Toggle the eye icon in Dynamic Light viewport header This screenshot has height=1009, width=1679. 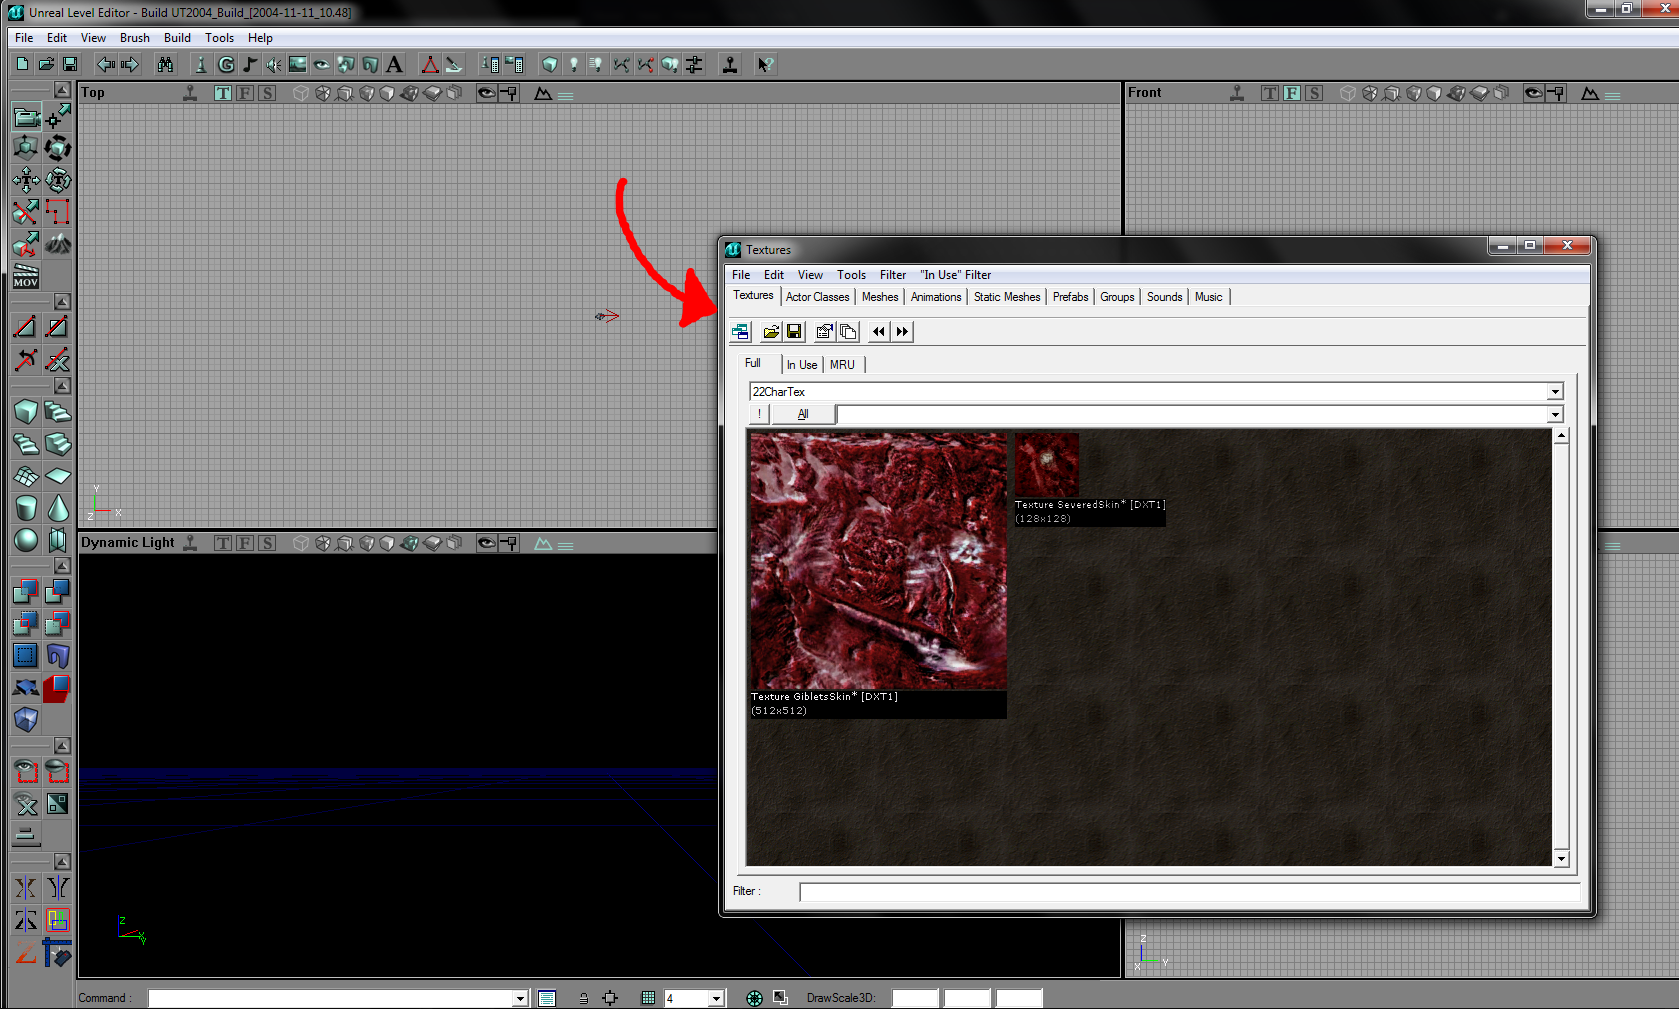pos(486,543)
